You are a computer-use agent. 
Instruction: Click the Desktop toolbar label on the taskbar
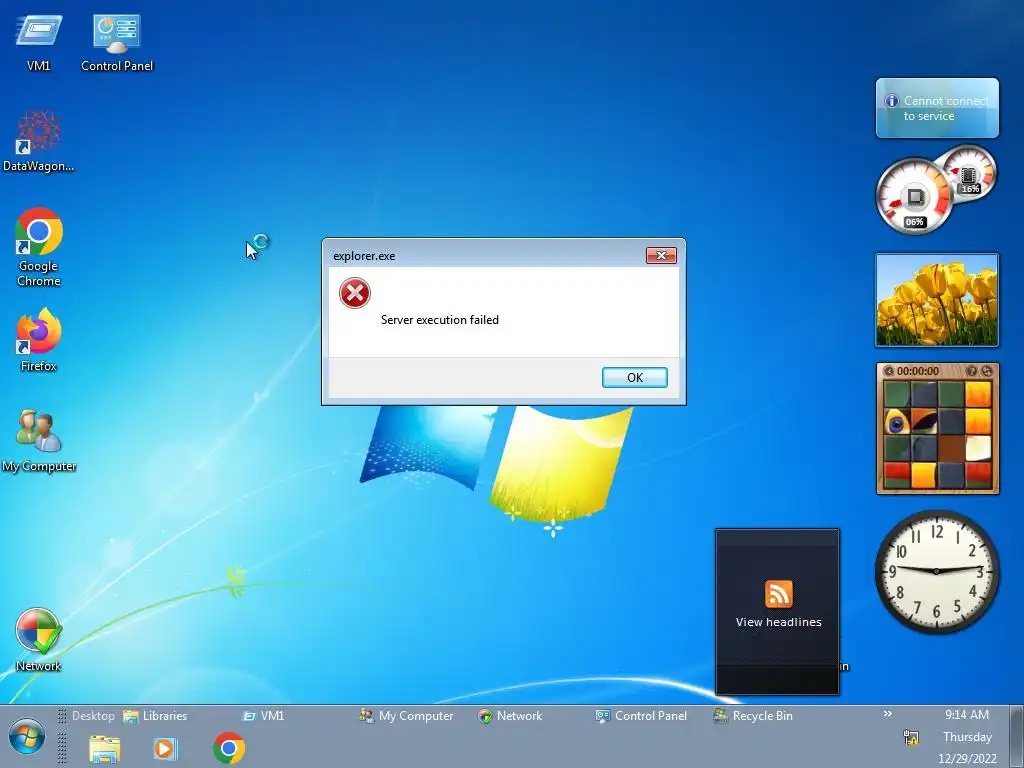(x=93, y=716)
